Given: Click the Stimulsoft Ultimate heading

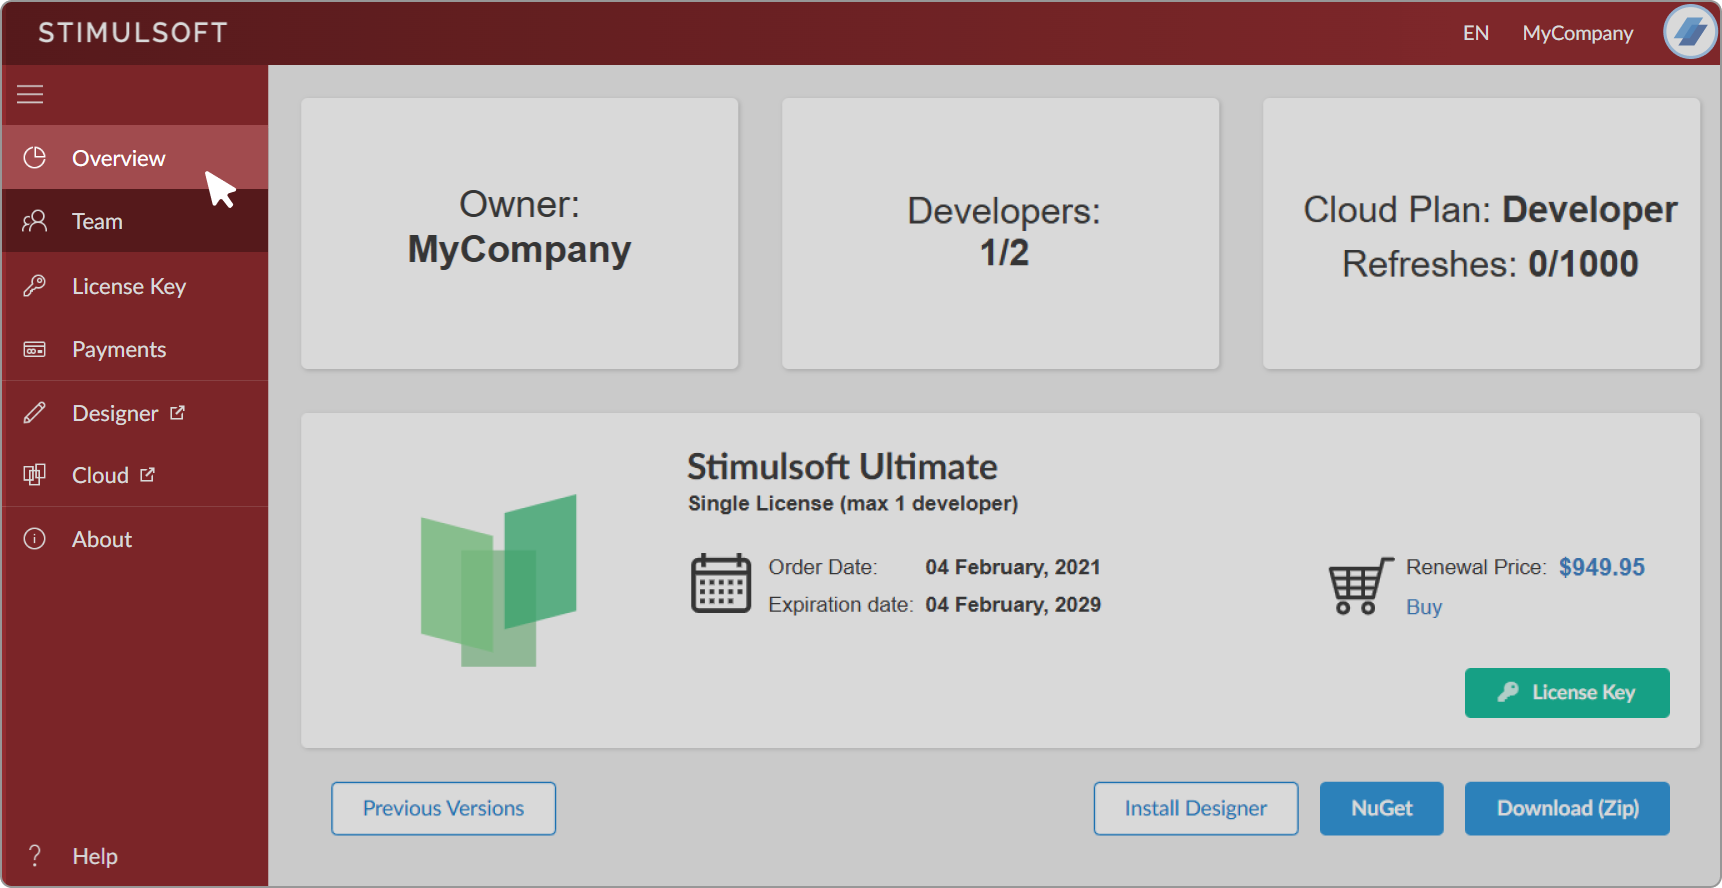Looking at the screenshot, I should pyautogui.click(x=842, y=467).
